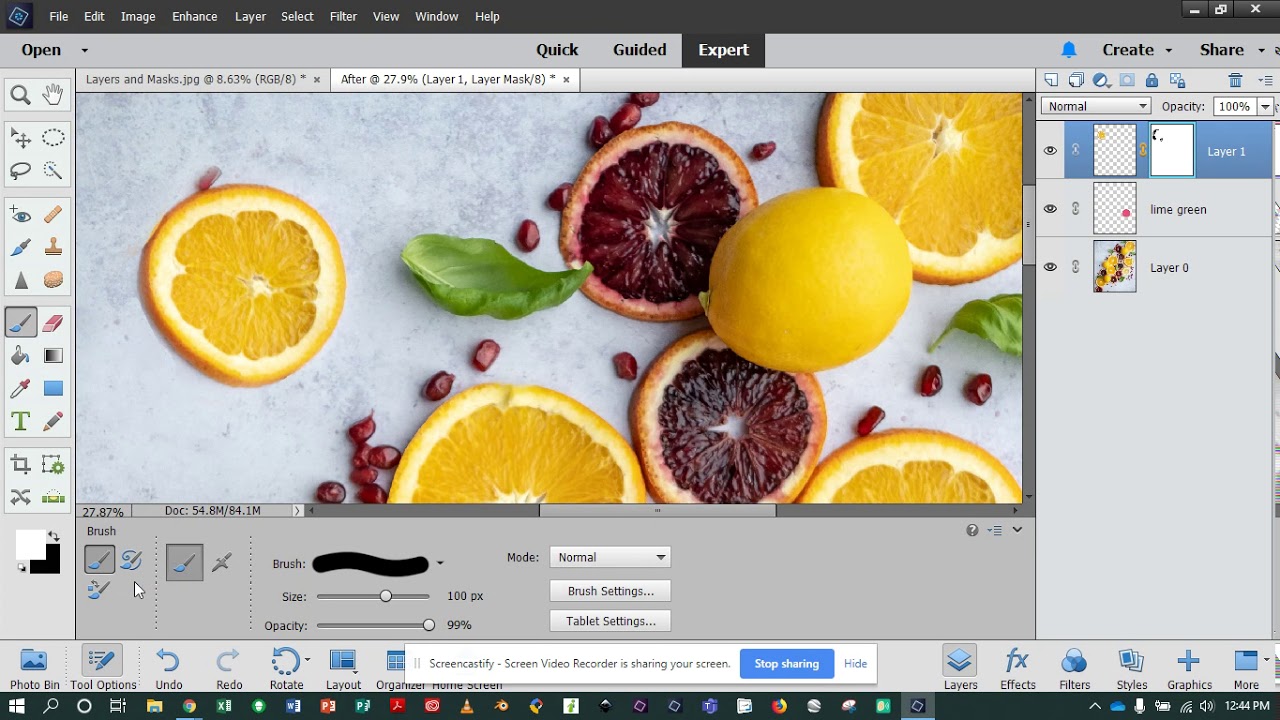Screen dimensions: 1280x720
Task: Select the Elliptical Marquee tool
Action: [53, 138]
